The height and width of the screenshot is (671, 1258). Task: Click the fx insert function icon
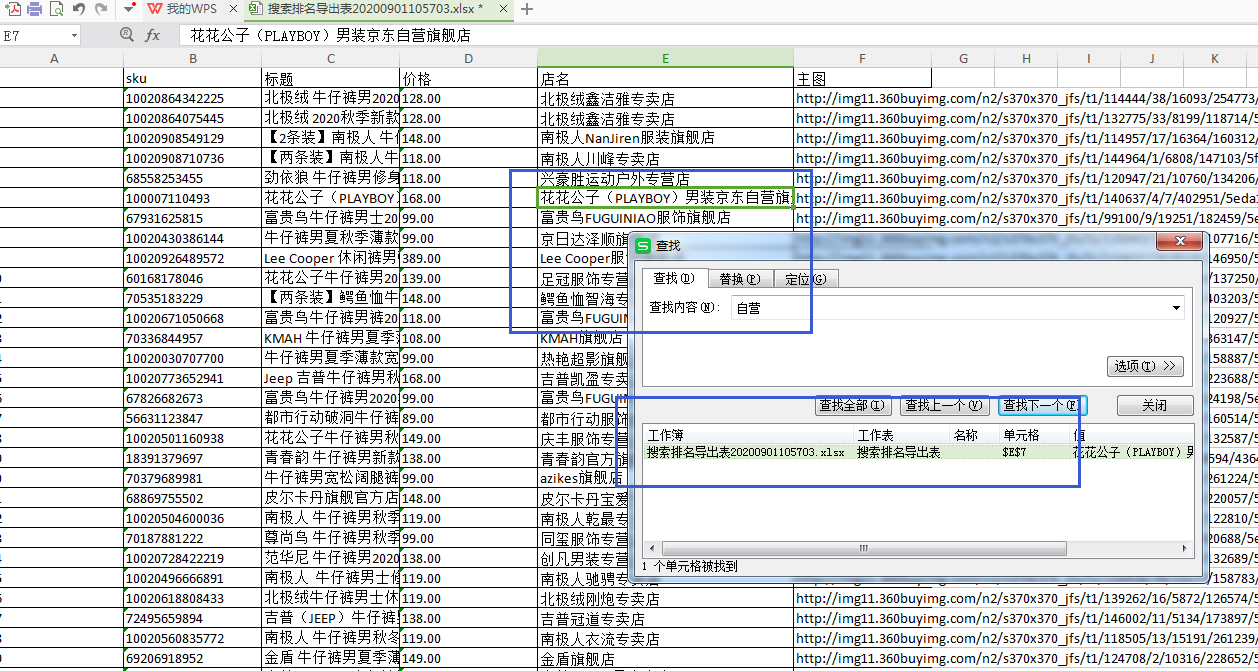(x=152, y=35)
